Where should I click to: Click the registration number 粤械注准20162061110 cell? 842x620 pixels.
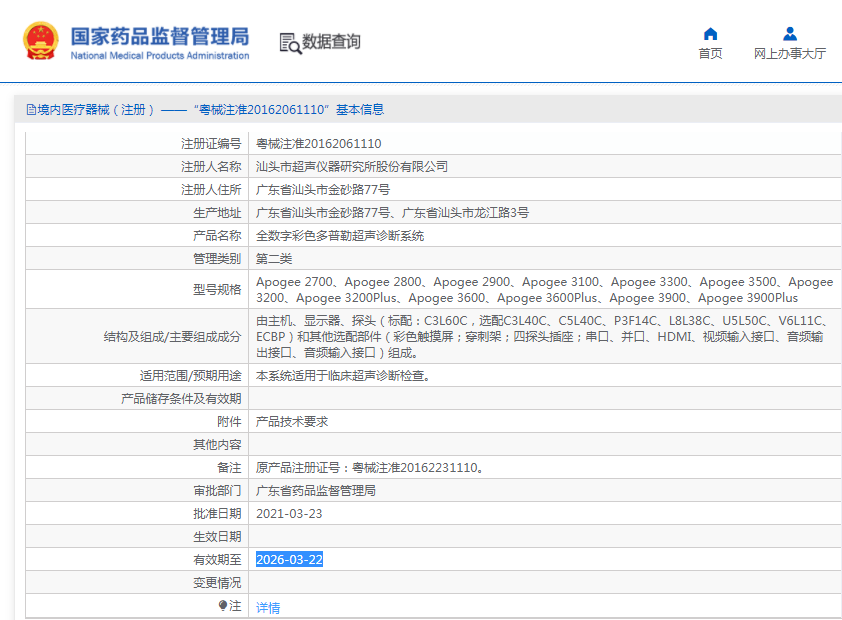pos(318,144)
